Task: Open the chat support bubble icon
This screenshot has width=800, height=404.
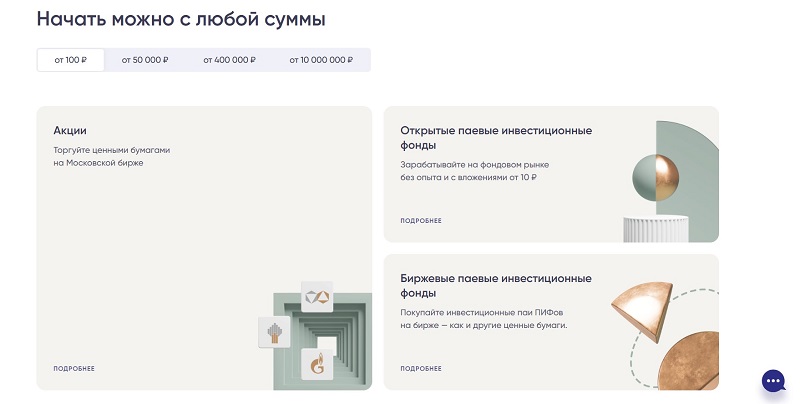Action: pyautogui.click(x=773, y=381)
